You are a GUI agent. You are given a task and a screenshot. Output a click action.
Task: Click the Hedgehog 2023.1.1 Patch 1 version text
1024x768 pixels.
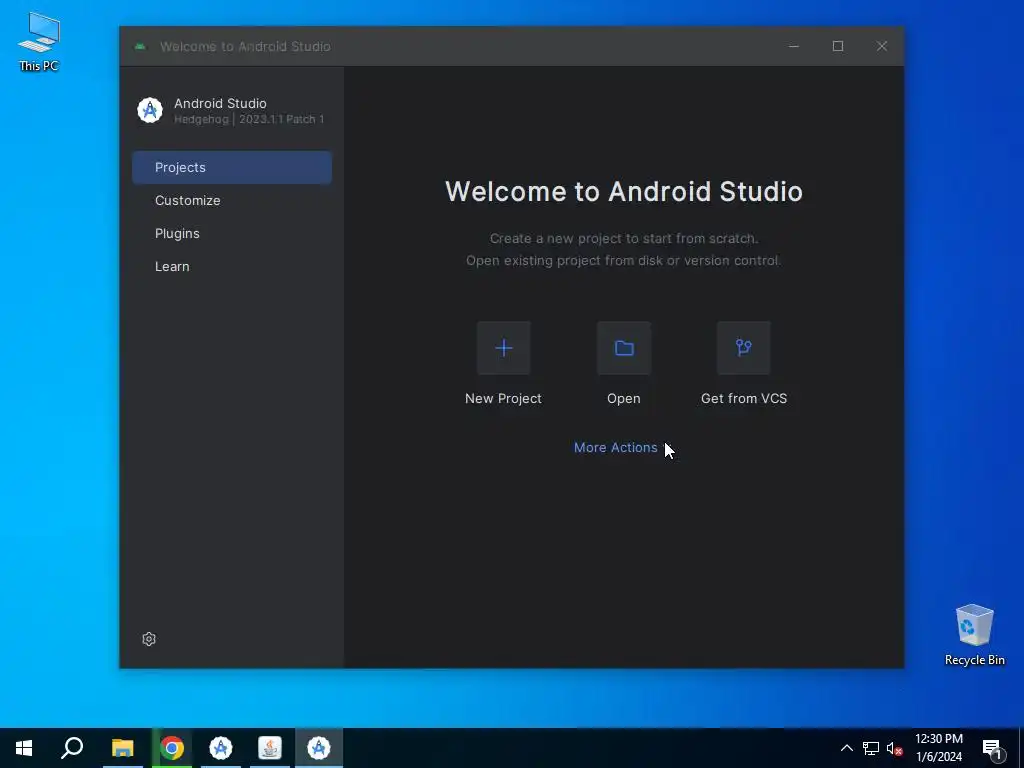click(249, 119)
